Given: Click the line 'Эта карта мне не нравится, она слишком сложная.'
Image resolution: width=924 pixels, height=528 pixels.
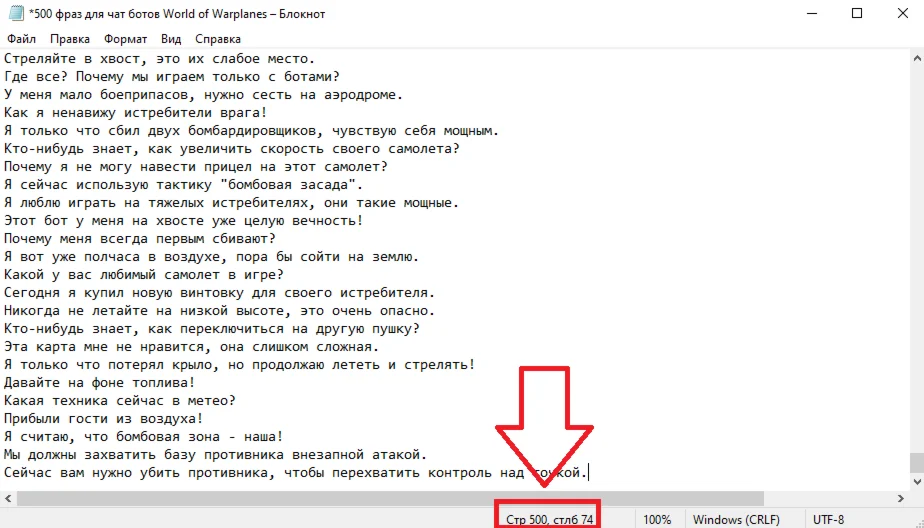Looking at the screenshot, I should point(192,346).
